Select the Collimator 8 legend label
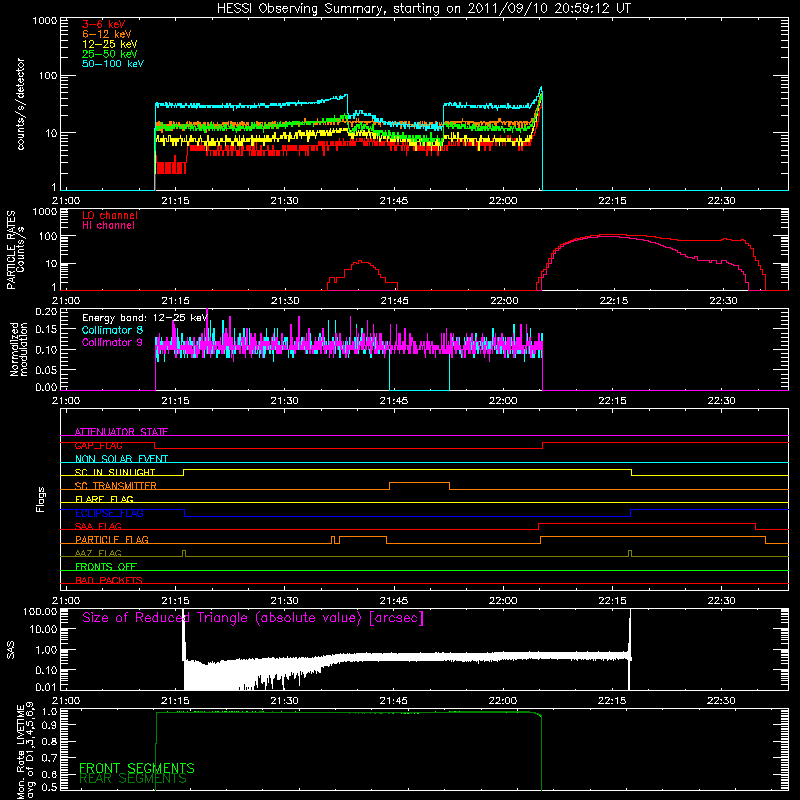The image size is (800, 800). coord(112,330)
